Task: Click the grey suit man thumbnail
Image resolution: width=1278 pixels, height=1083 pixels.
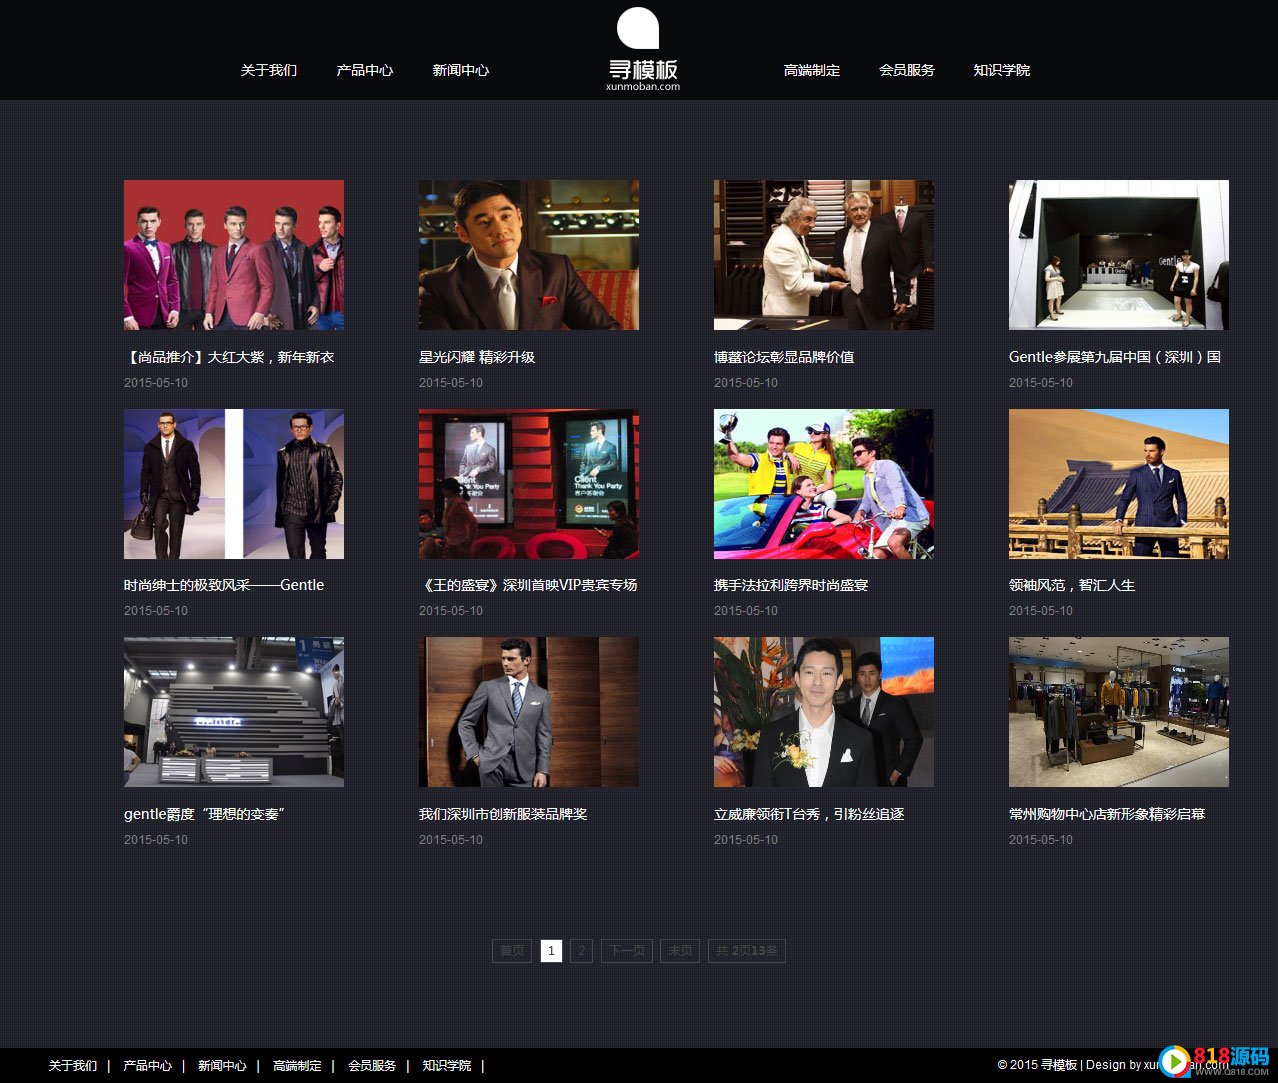Action: pyautogui.click(x=528, y=712)
